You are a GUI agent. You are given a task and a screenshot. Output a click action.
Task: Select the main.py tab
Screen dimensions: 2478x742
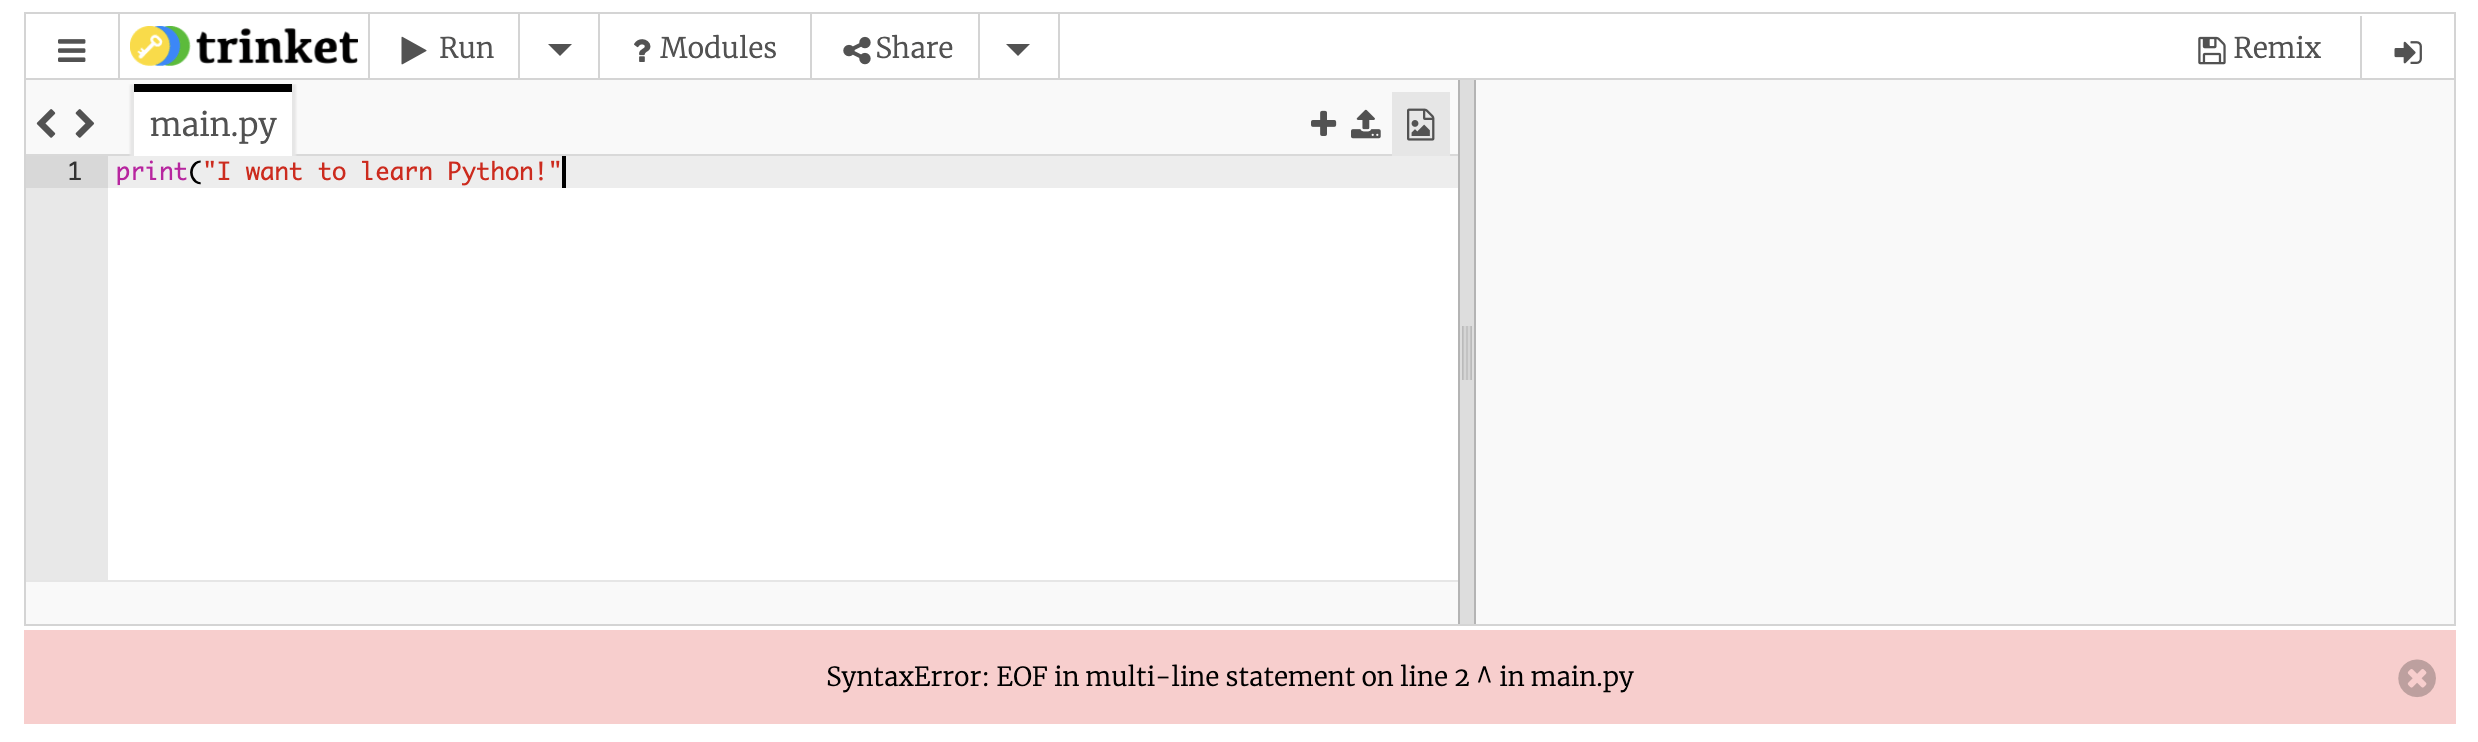click(x=213, y=123)
